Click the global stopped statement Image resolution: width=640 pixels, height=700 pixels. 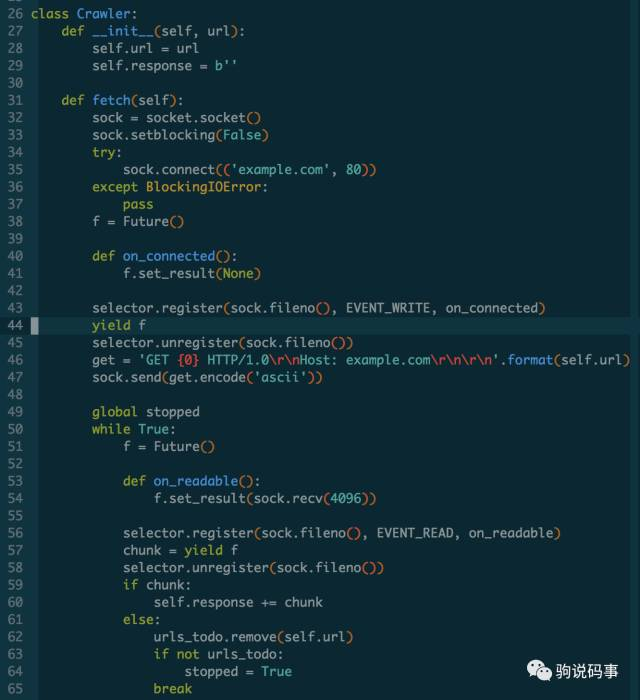tap(145, 412)
